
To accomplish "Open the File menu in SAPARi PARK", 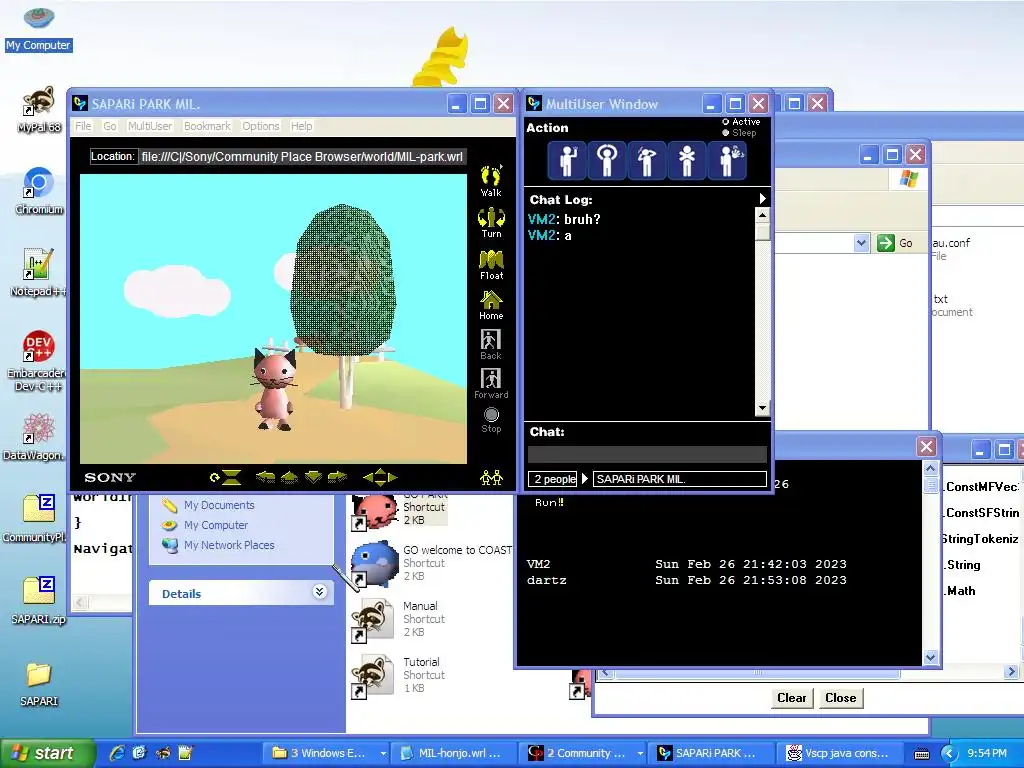I will [83, 126].
